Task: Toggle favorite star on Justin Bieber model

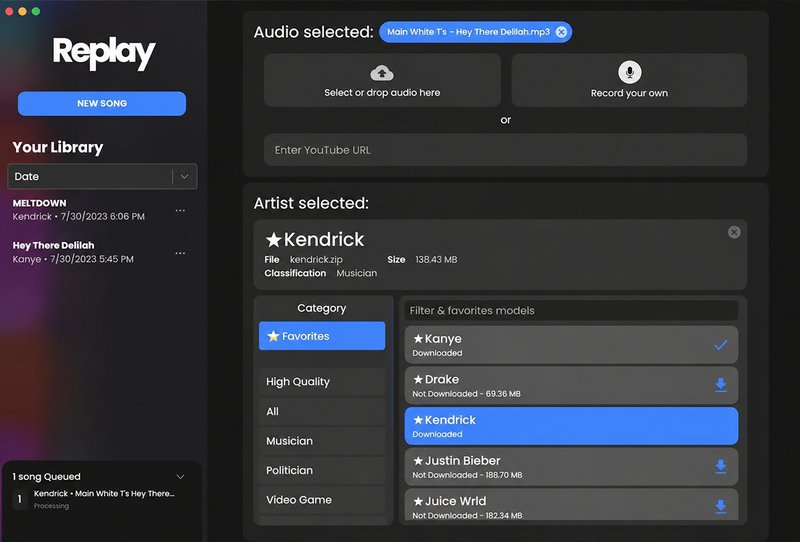Action: click(x=418, y=460)
